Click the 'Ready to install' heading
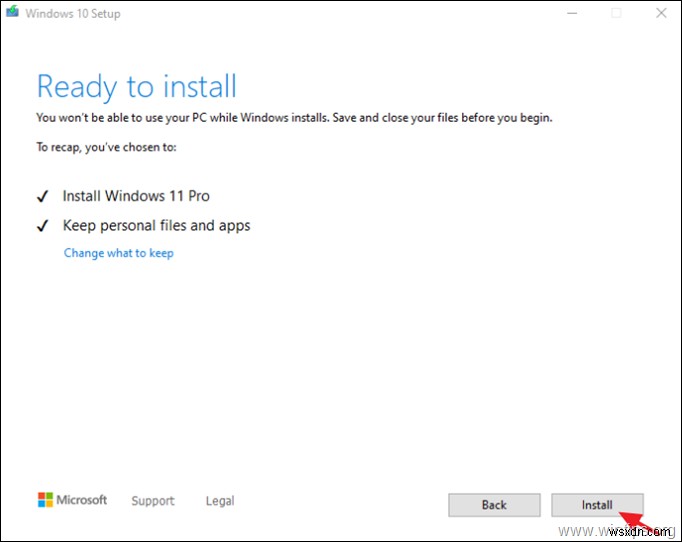 tap(137, 87)
